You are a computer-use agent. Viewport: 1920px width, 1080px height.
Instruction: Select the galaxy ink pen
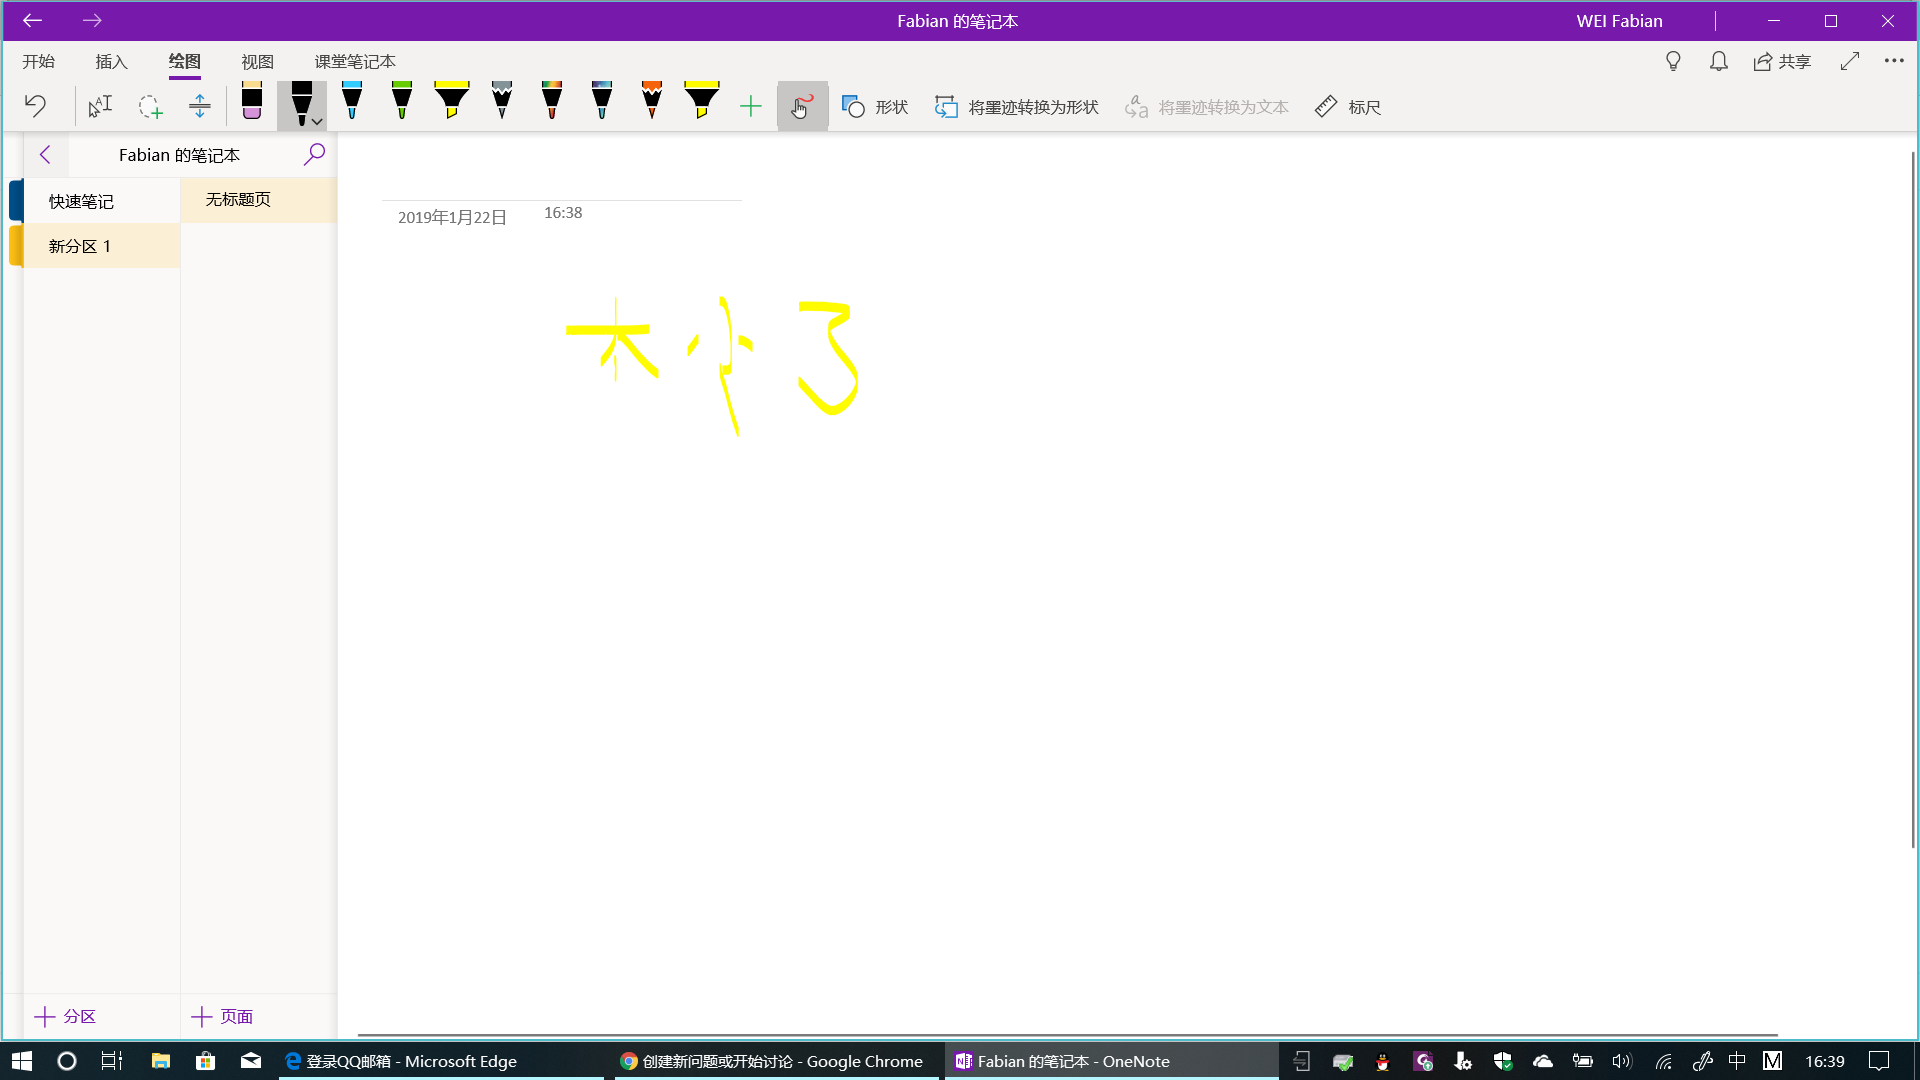click(x=602, y=102)
